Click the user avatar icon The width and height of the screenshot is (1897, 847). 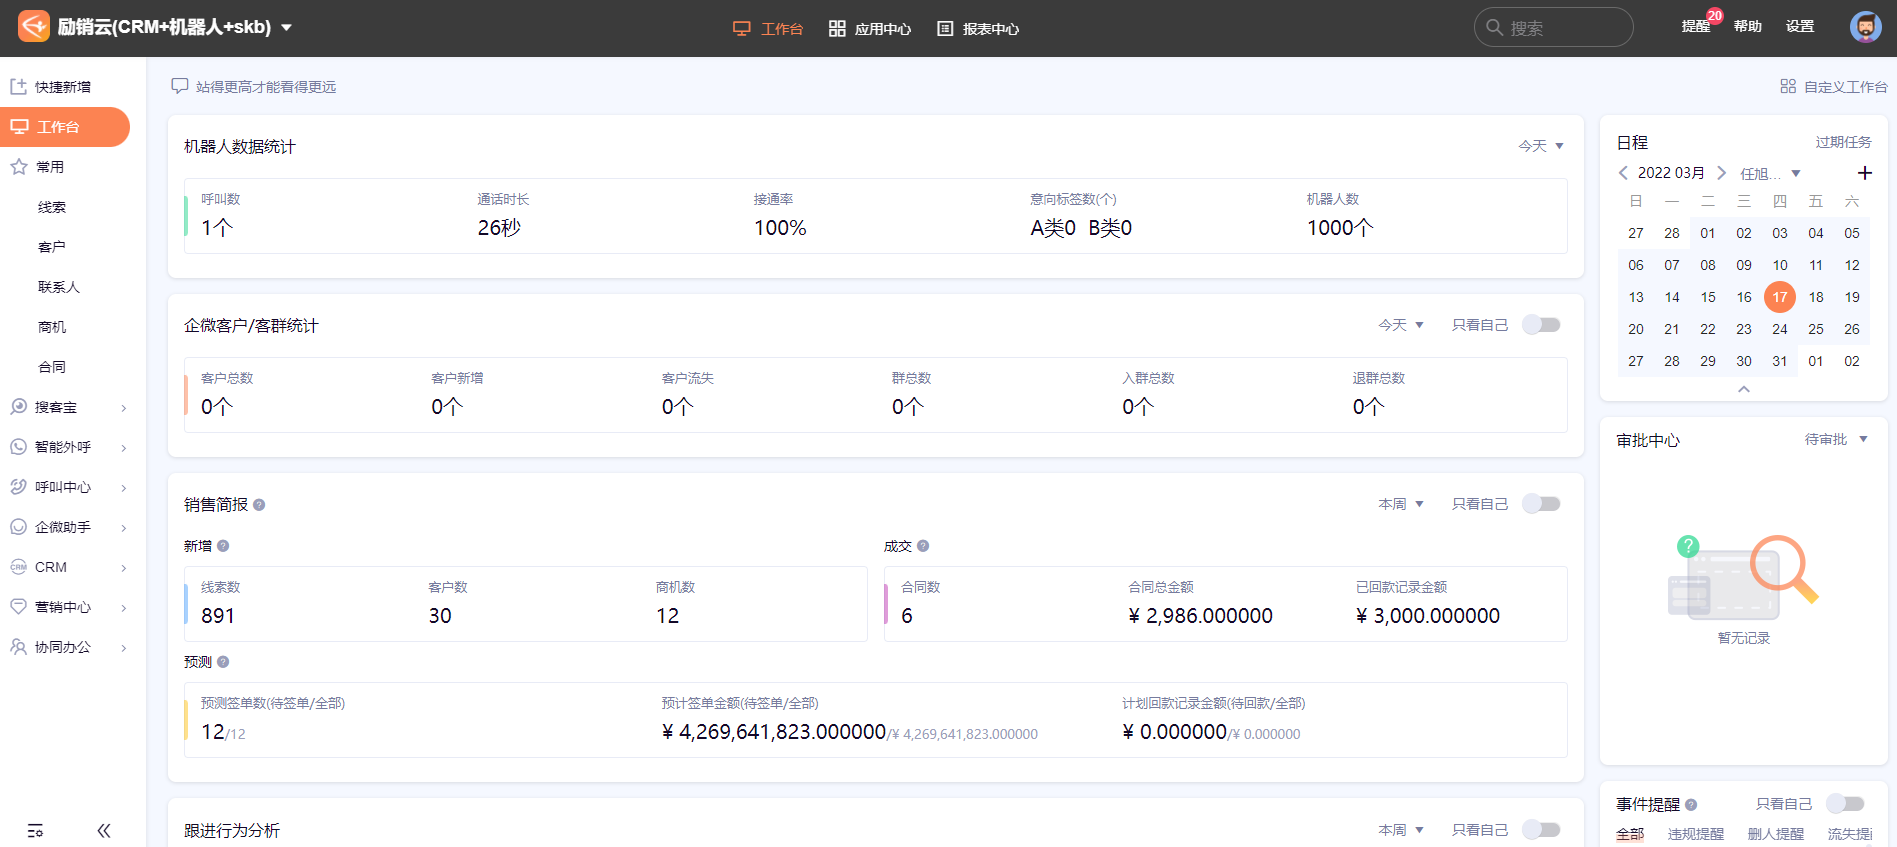tap(1865, 27)
